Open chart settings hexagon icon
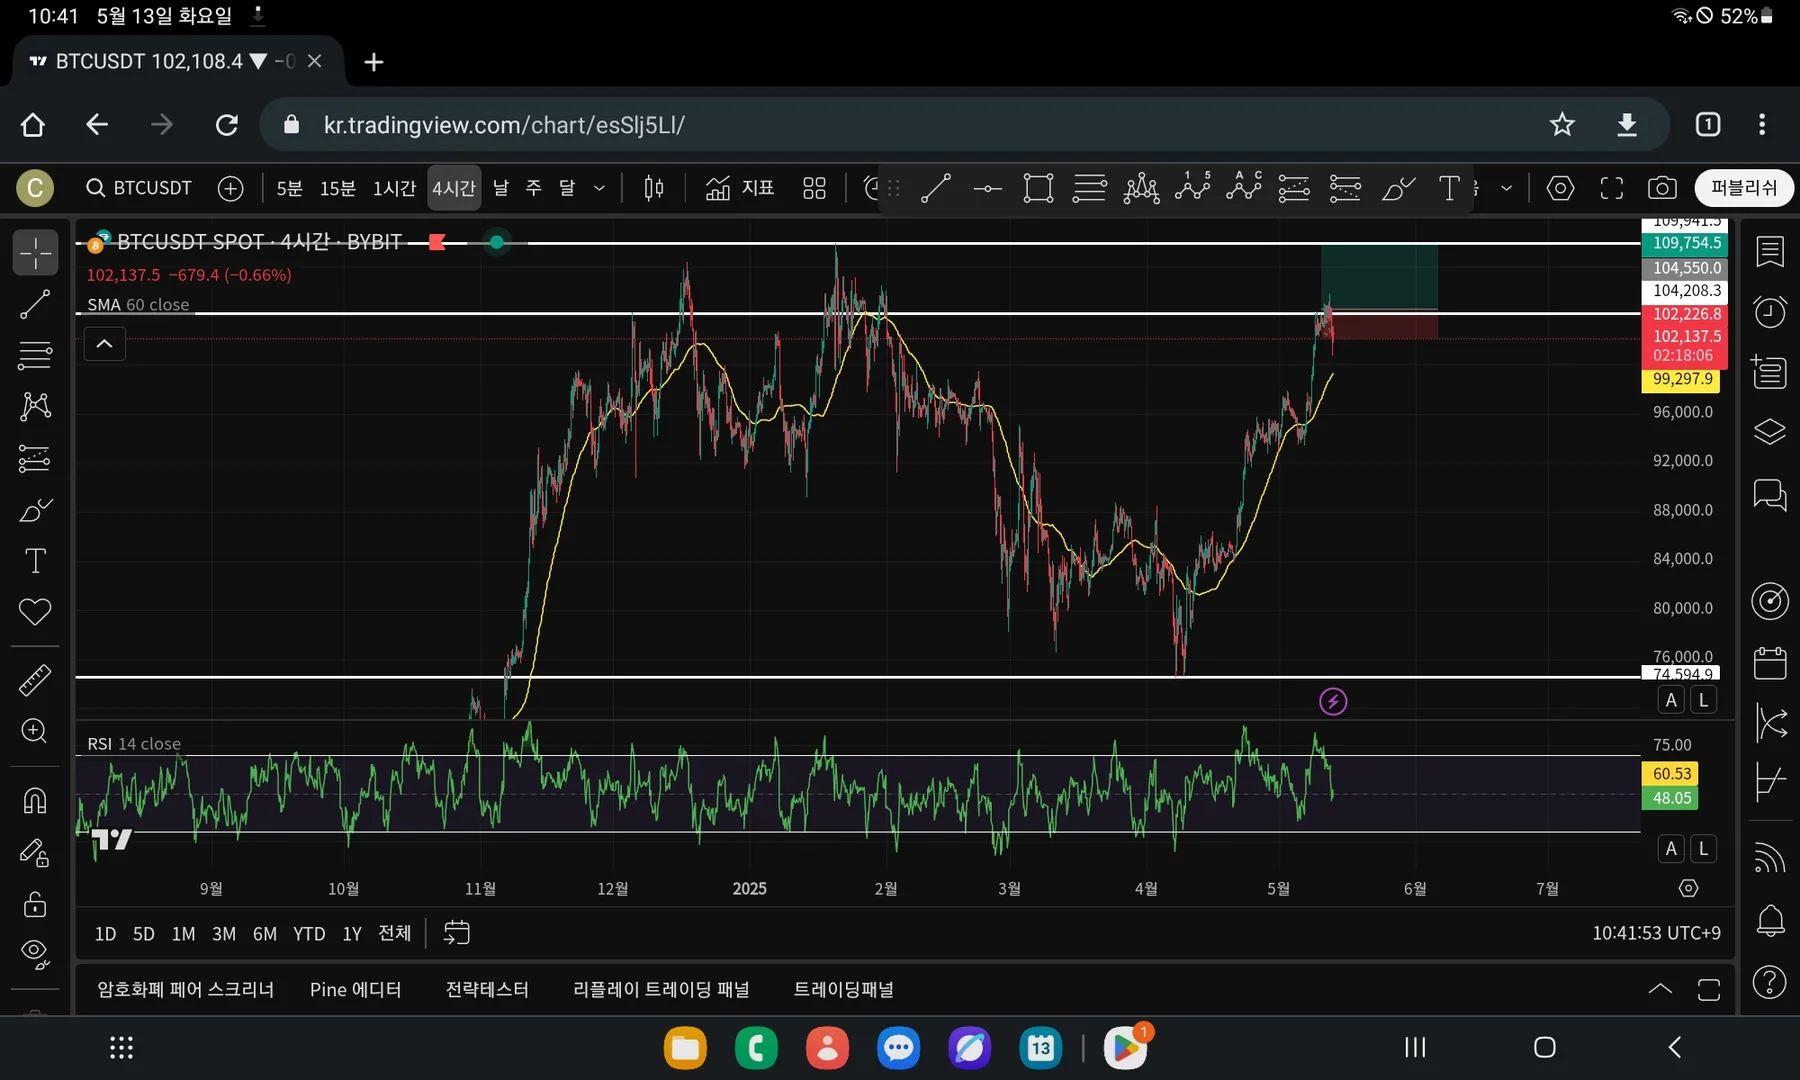1800x1080 pixels. point(1560,188)
